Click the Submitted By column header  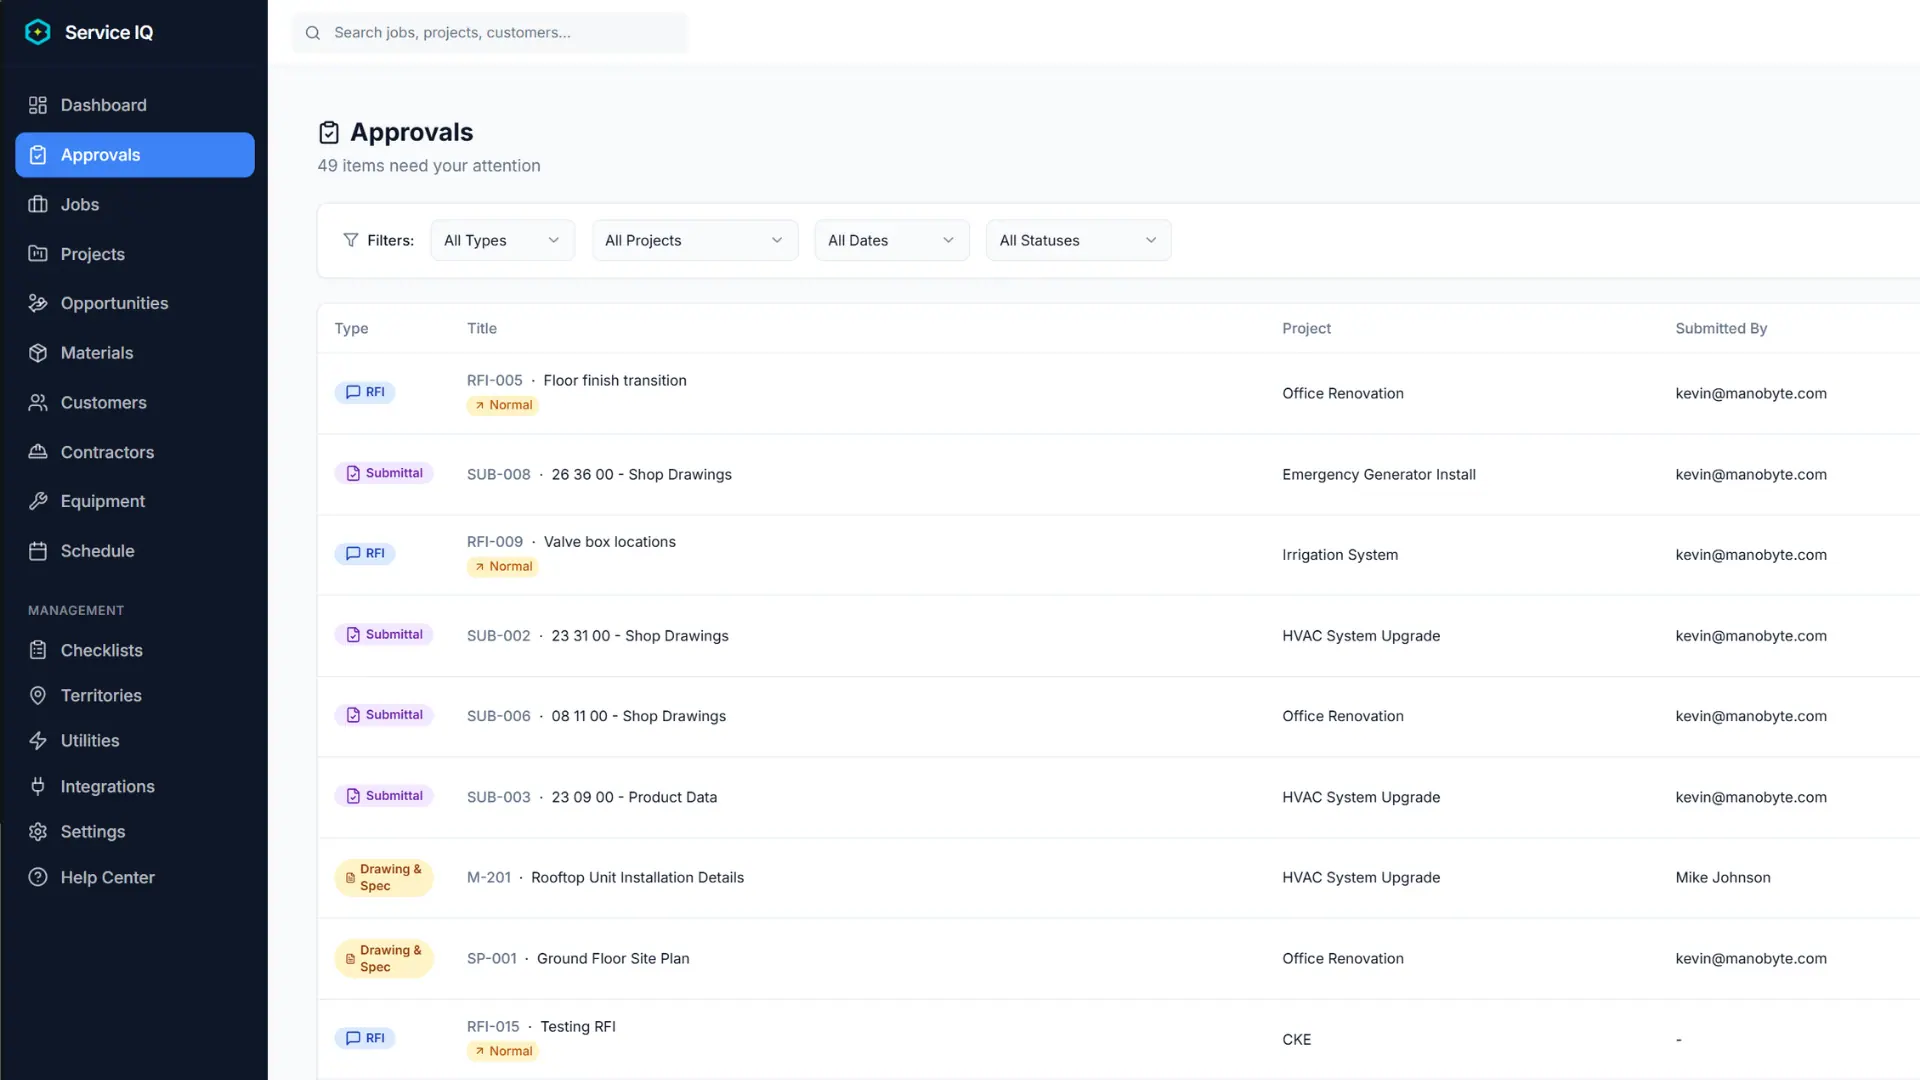[1721, 328]
